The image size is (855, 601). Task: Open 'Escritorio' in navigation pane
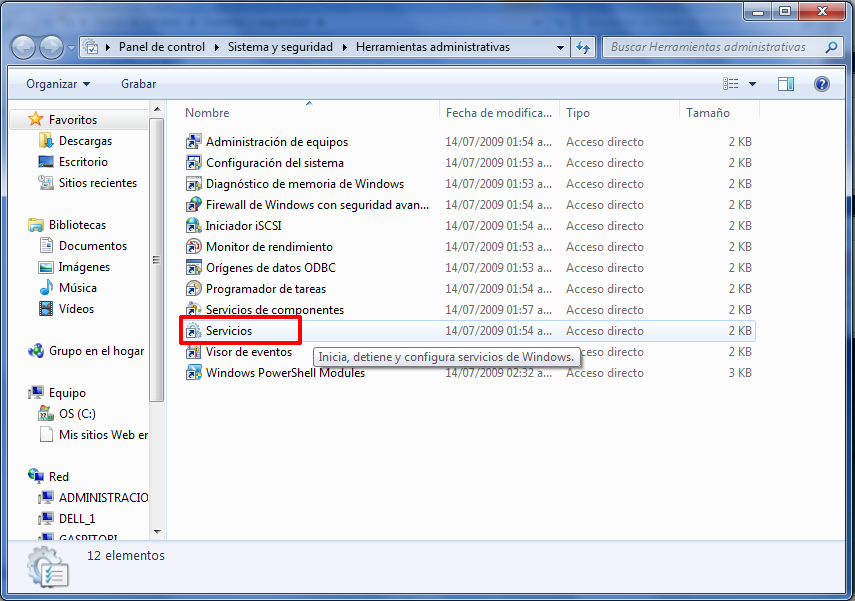tap(83, 161)
